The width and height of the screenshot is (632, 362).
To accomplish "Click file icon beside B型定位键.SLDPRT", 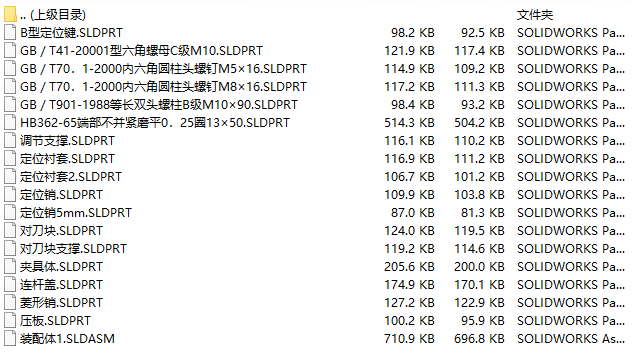I will tap(10, 33).
